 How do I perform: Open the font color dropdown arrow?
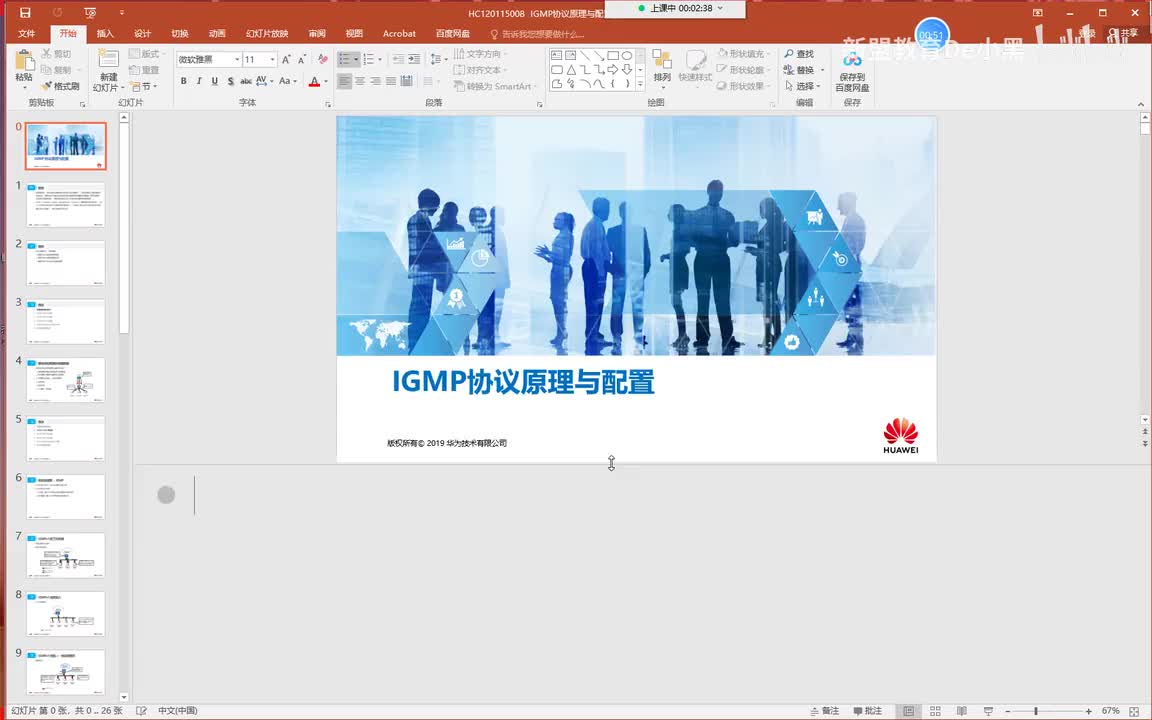tap(325, 82)
